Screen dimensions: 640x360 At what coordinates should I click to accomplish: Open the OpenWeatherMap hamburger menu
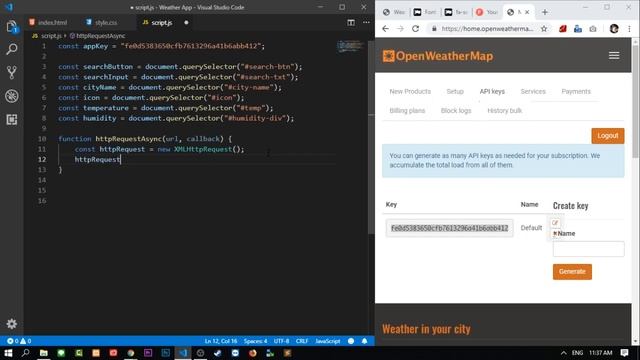click(614, 56)
